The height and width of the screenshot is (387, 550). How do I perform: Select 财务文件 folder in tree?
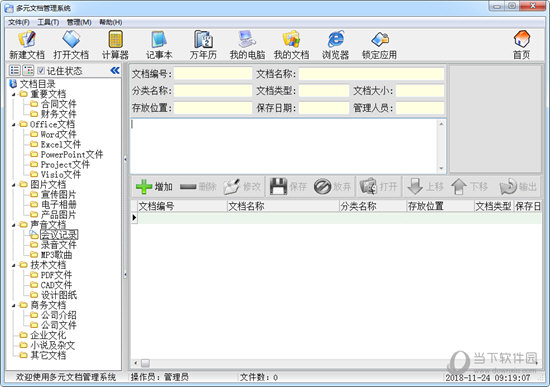click(x=59, y=114)
